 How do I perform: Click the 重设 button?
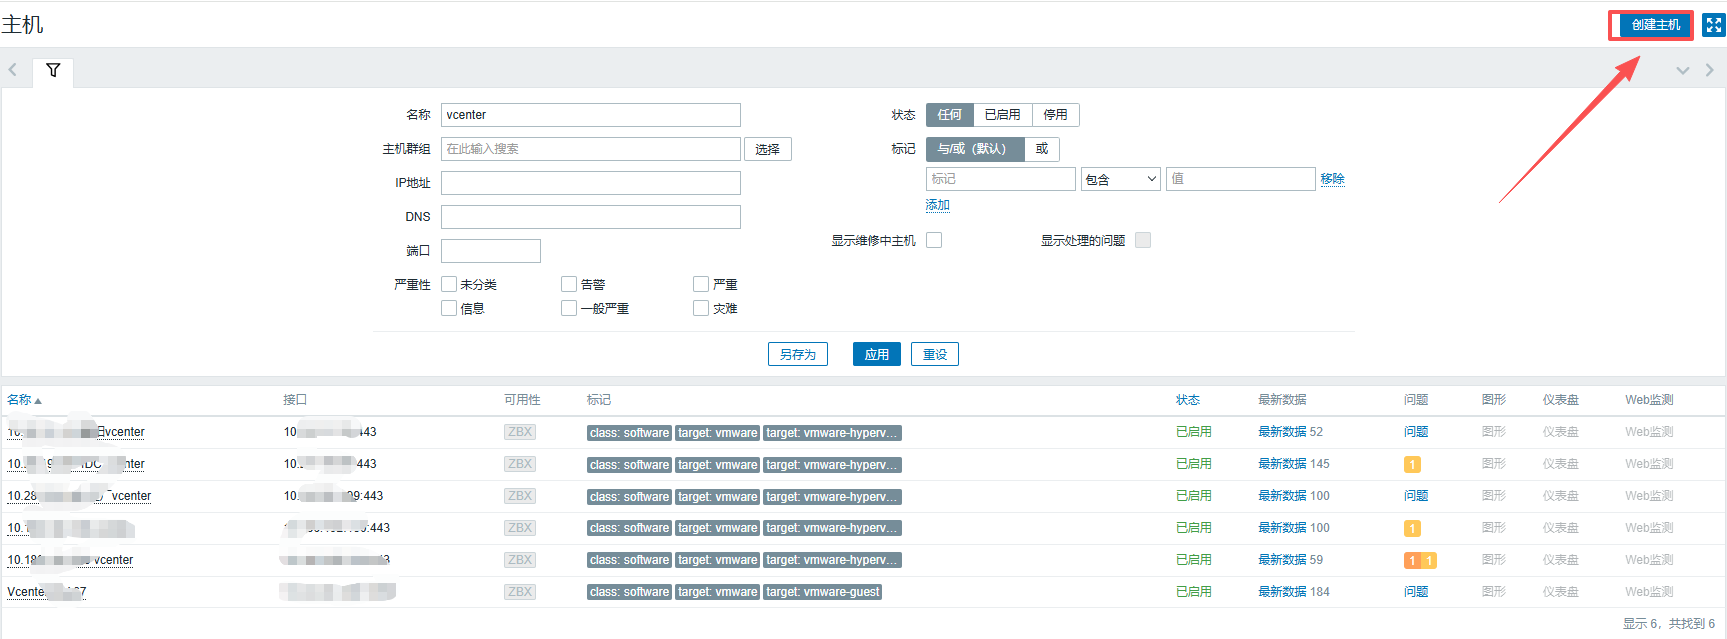(x=935, y=354)
